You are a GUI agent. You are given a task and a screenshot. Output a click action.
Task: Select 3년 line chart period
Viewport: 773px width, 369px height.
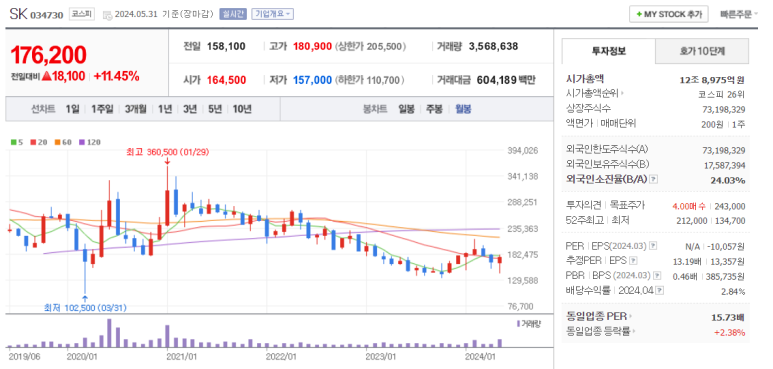pos(190,109)
